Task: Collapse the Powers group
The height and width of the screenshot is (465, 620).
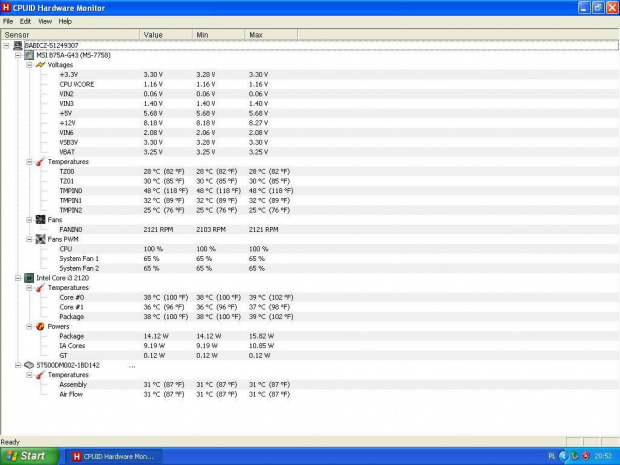Action: [29, 327]
